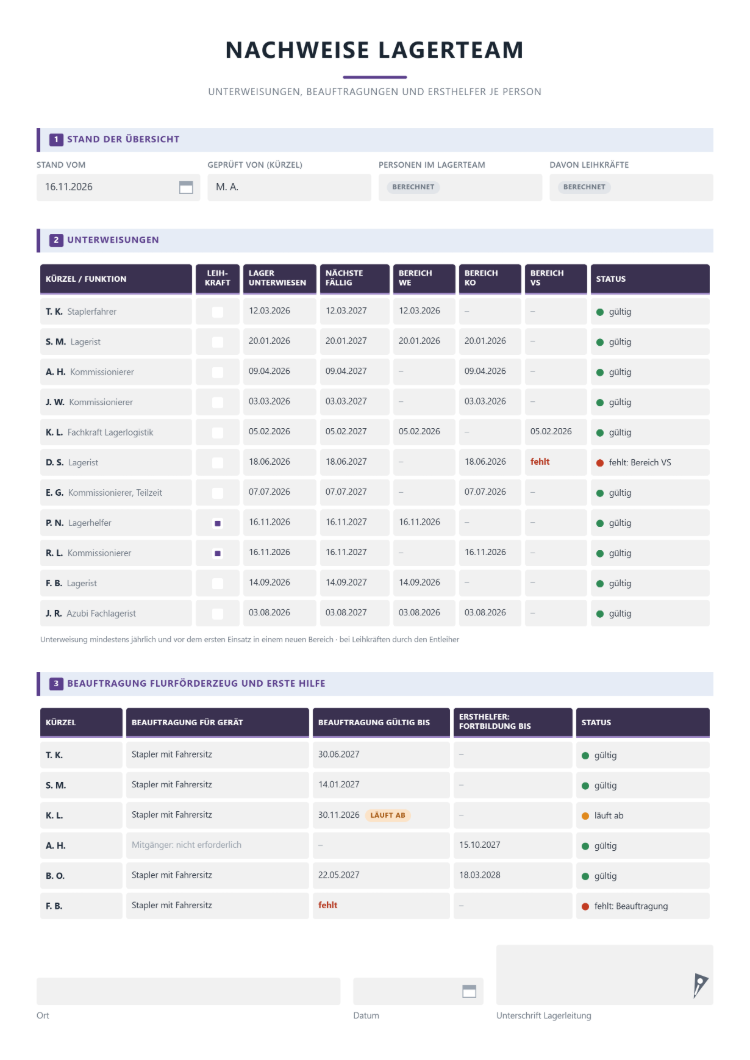750x1060 pixels.
Task: Toggle Leihkraft checkbox for T. K. Staplerfahrer
Action: pyautogui.click(x=217, y=312)
